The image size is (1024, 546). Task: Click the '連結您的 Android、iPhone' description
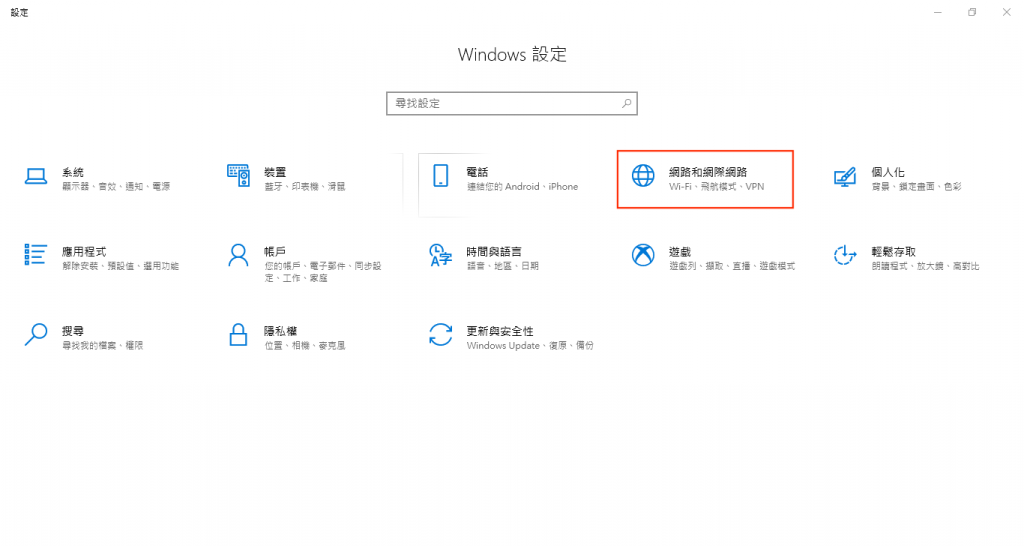(522, 187)
